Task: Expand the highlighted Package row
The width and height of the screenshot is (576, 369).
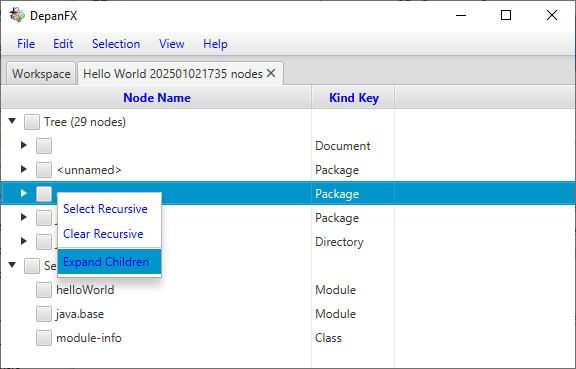Action: [x=24, y=193]
